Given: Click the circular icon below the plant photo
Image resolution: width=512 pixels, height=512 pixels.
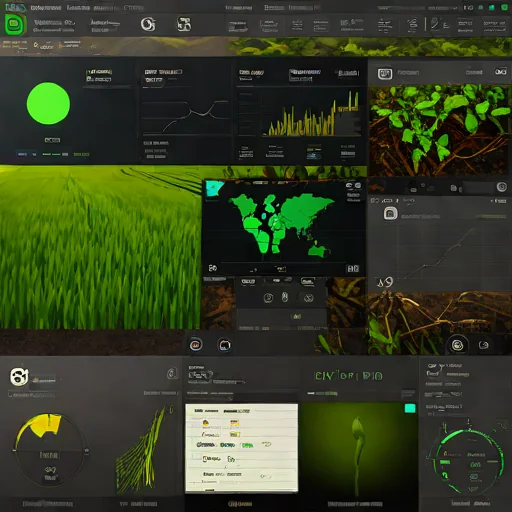Looking at the screenshot, I should click(502, 187).
